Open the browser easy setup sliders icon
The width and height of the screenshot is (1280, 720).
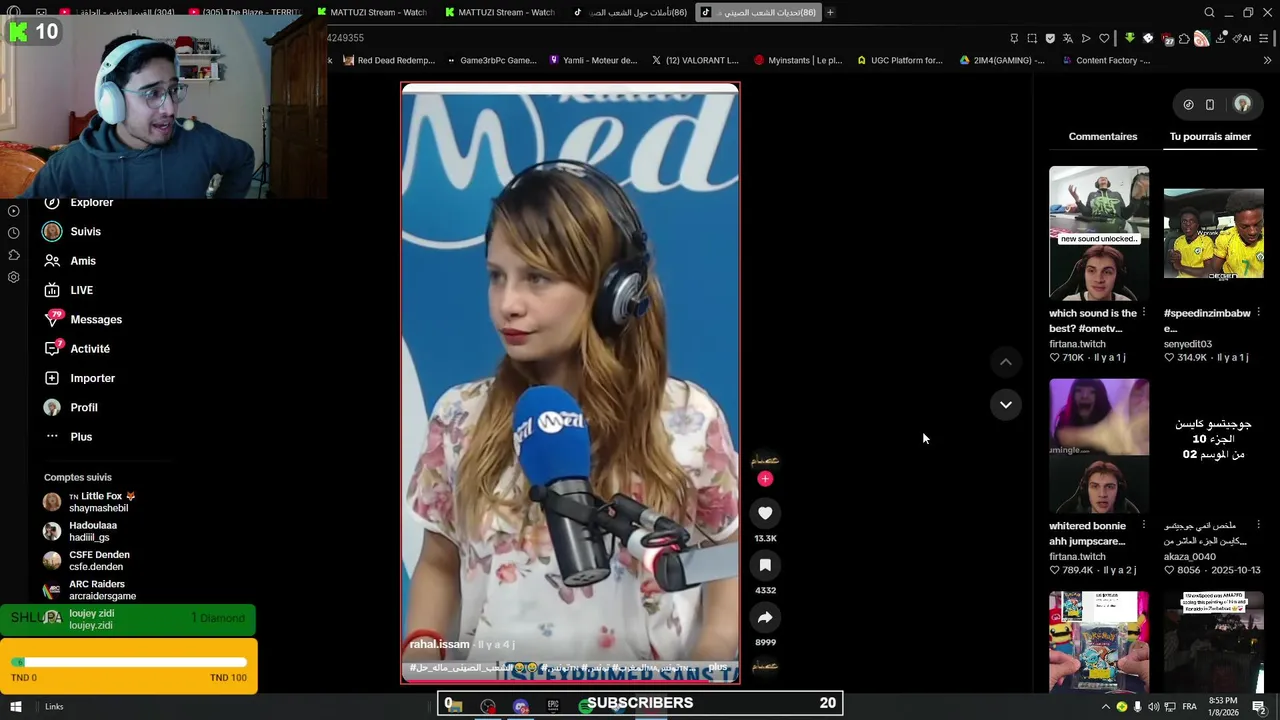coord(1265,38)
